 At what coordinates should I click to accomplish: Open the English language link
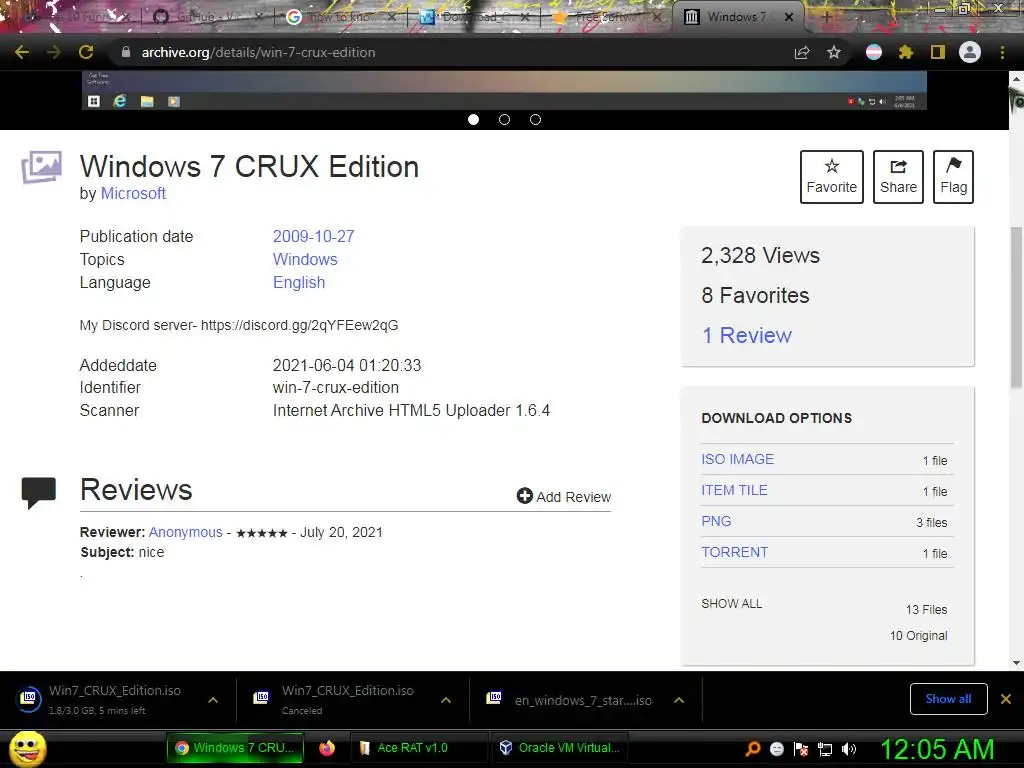(x=298, y=282)
